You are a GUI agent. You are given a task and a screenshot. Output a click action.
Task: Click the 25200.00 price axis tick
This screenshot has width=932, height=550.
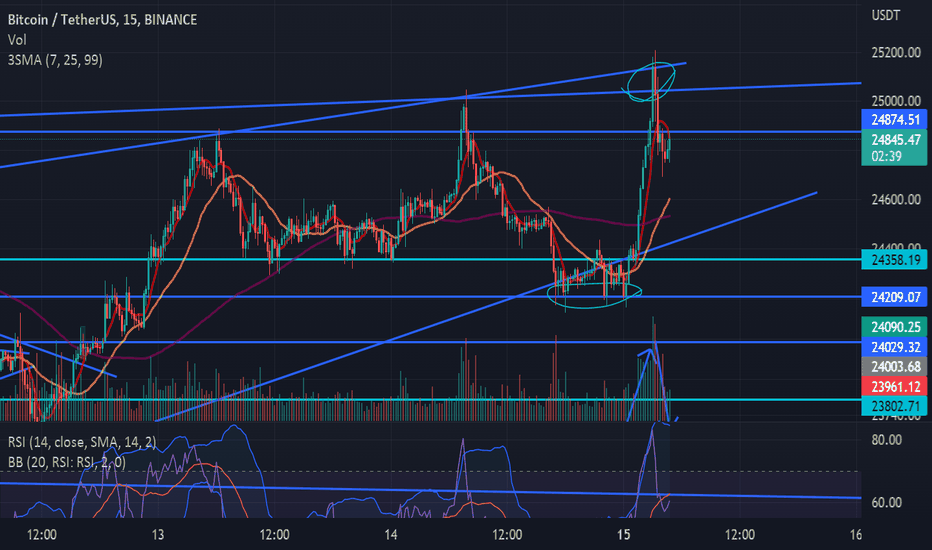896,53
